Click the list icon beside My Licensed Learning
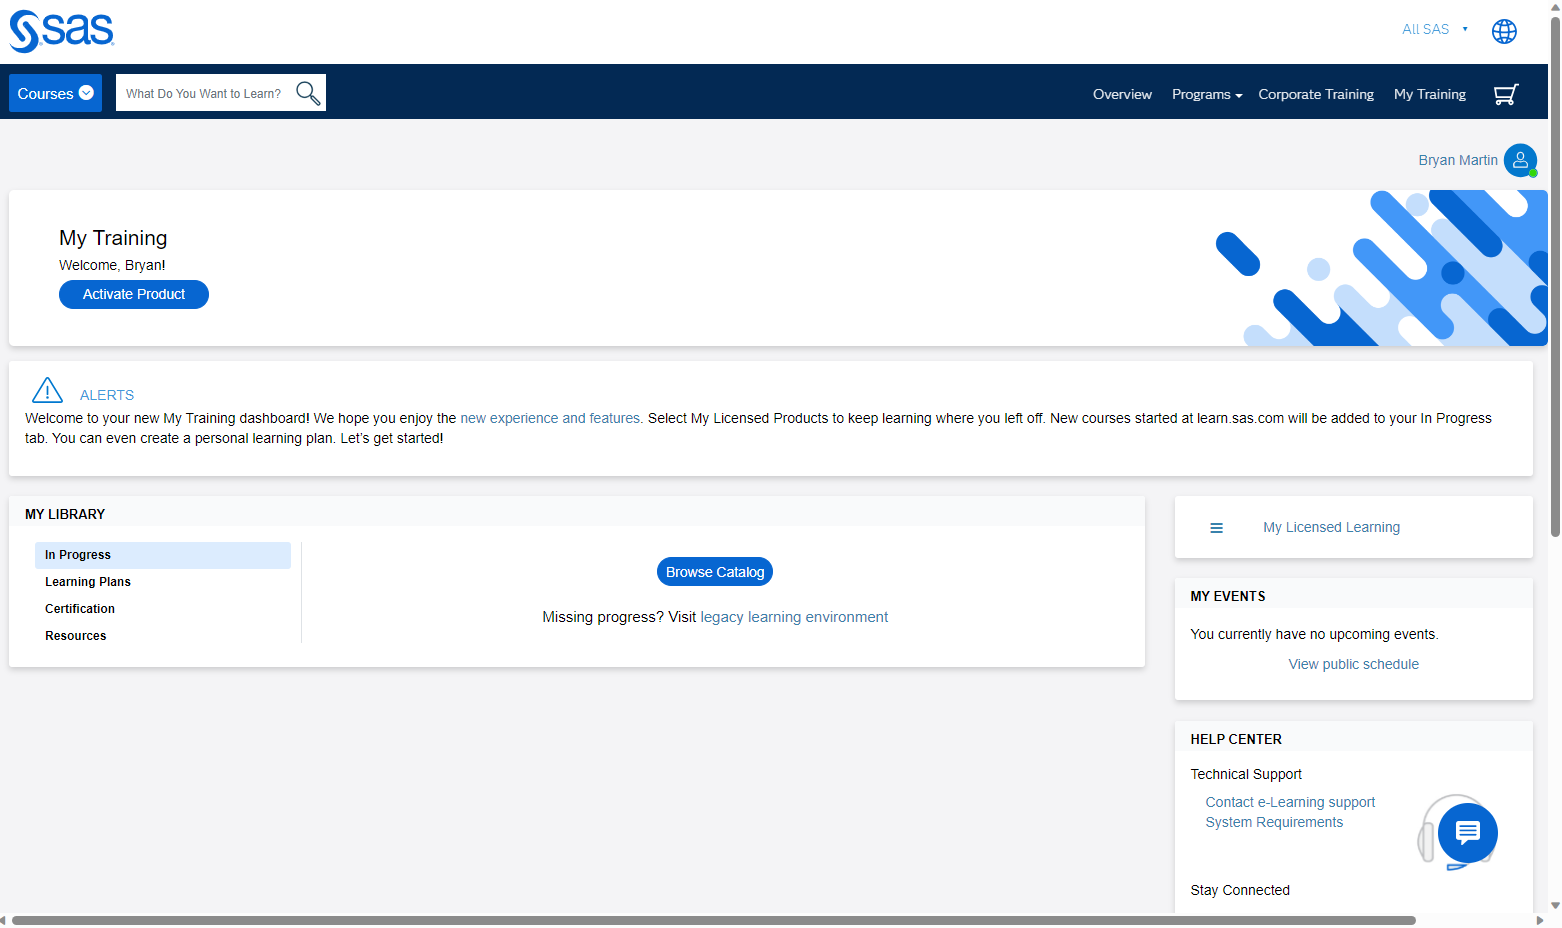 (x=1216, y=527)
